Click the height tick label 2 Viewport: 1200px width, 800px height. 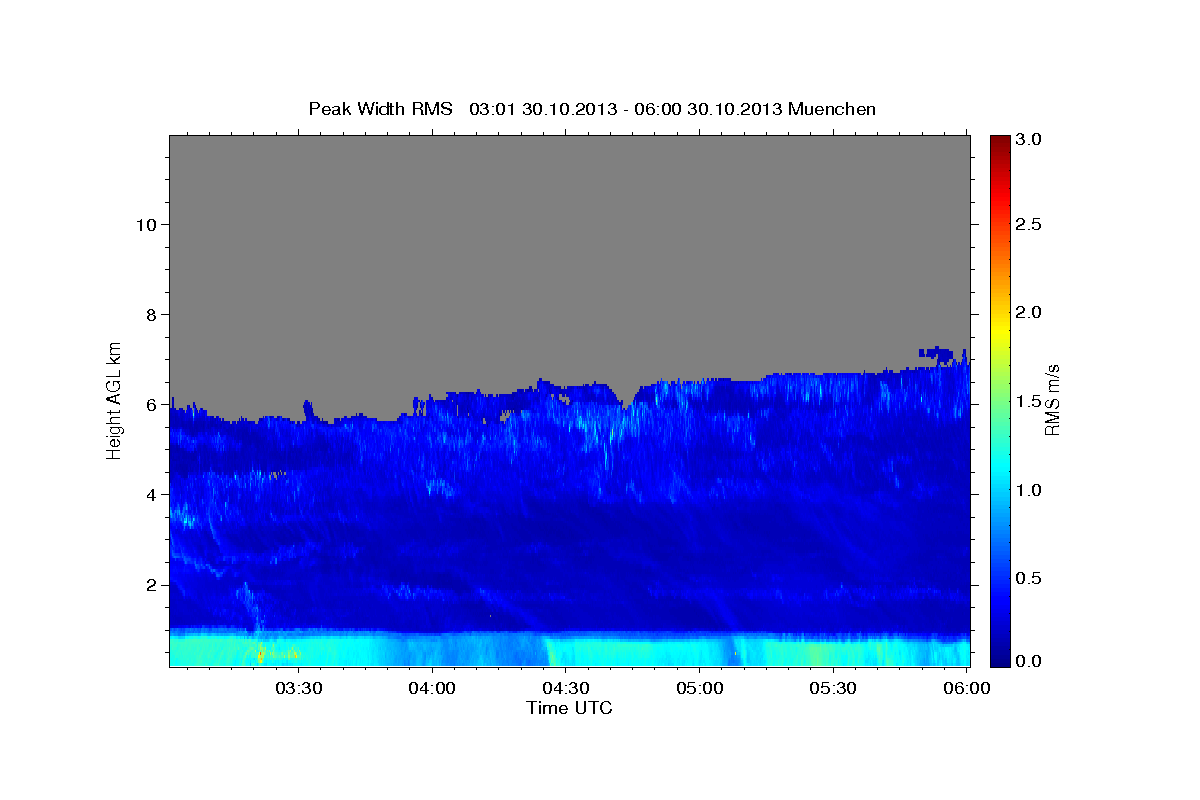pos(149,585)
